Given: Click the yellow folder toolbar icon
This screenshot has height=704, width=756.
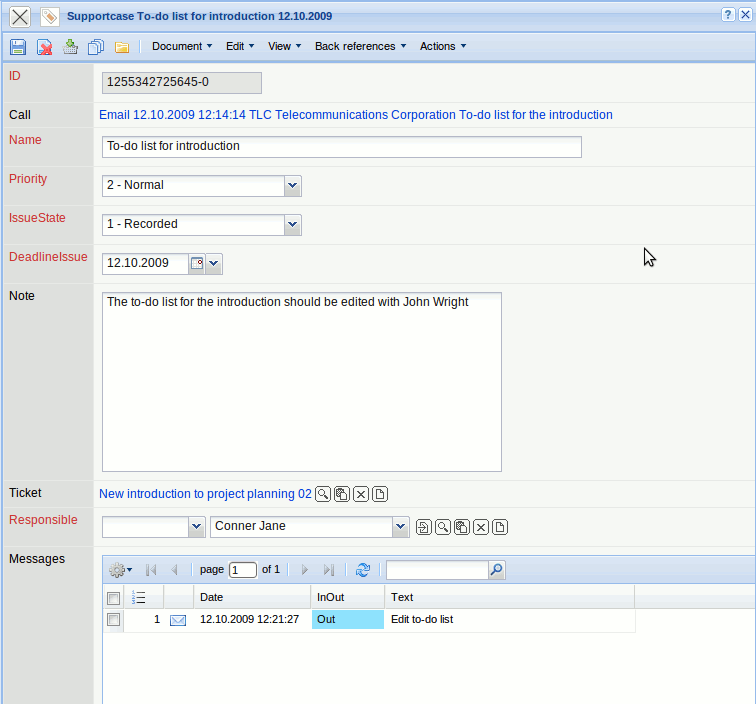Looking at the screenshot, I should point(122,47).
